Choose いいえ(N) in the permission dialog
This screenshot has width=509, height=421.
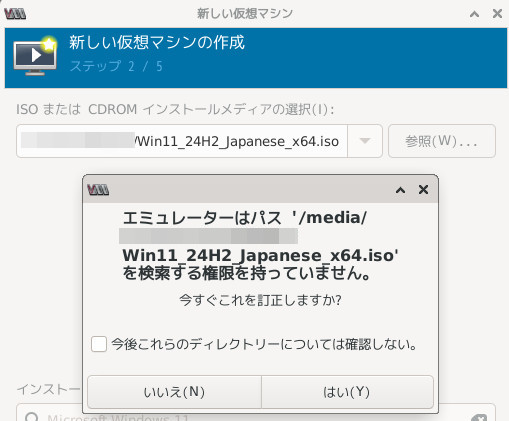point(174,392)
